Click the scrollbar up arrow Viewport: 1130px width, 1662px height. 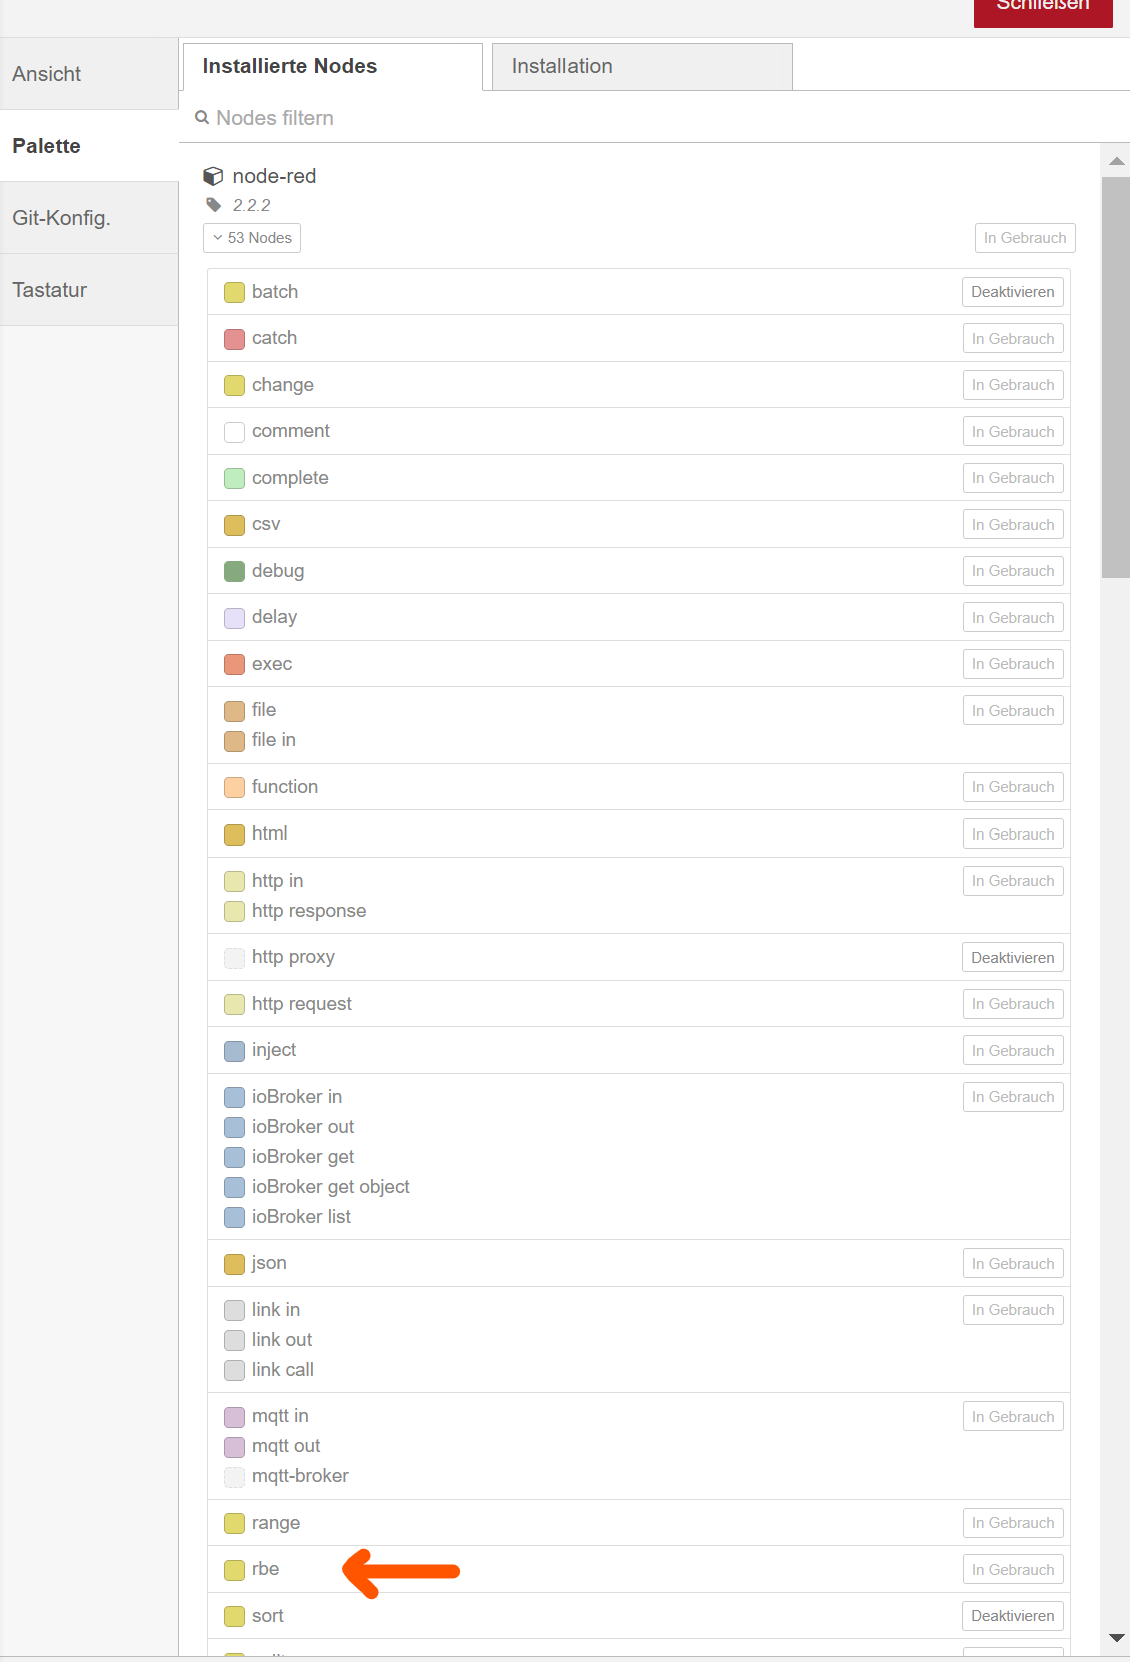pos(1116,161)
